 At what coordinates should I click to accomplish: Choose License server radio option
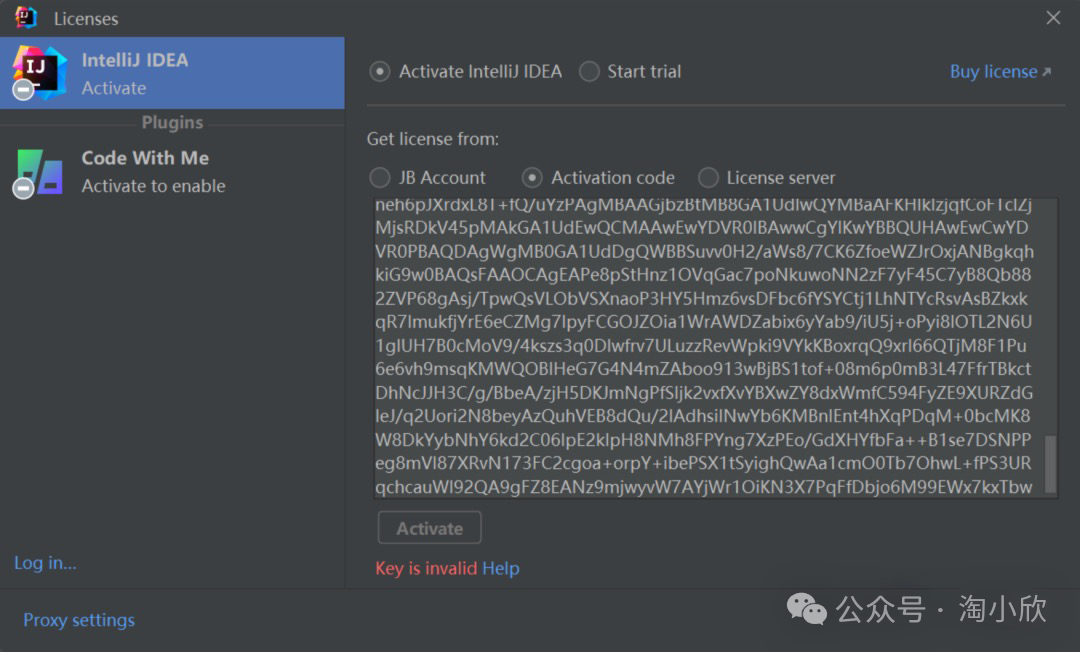click(x=708, y=178)
